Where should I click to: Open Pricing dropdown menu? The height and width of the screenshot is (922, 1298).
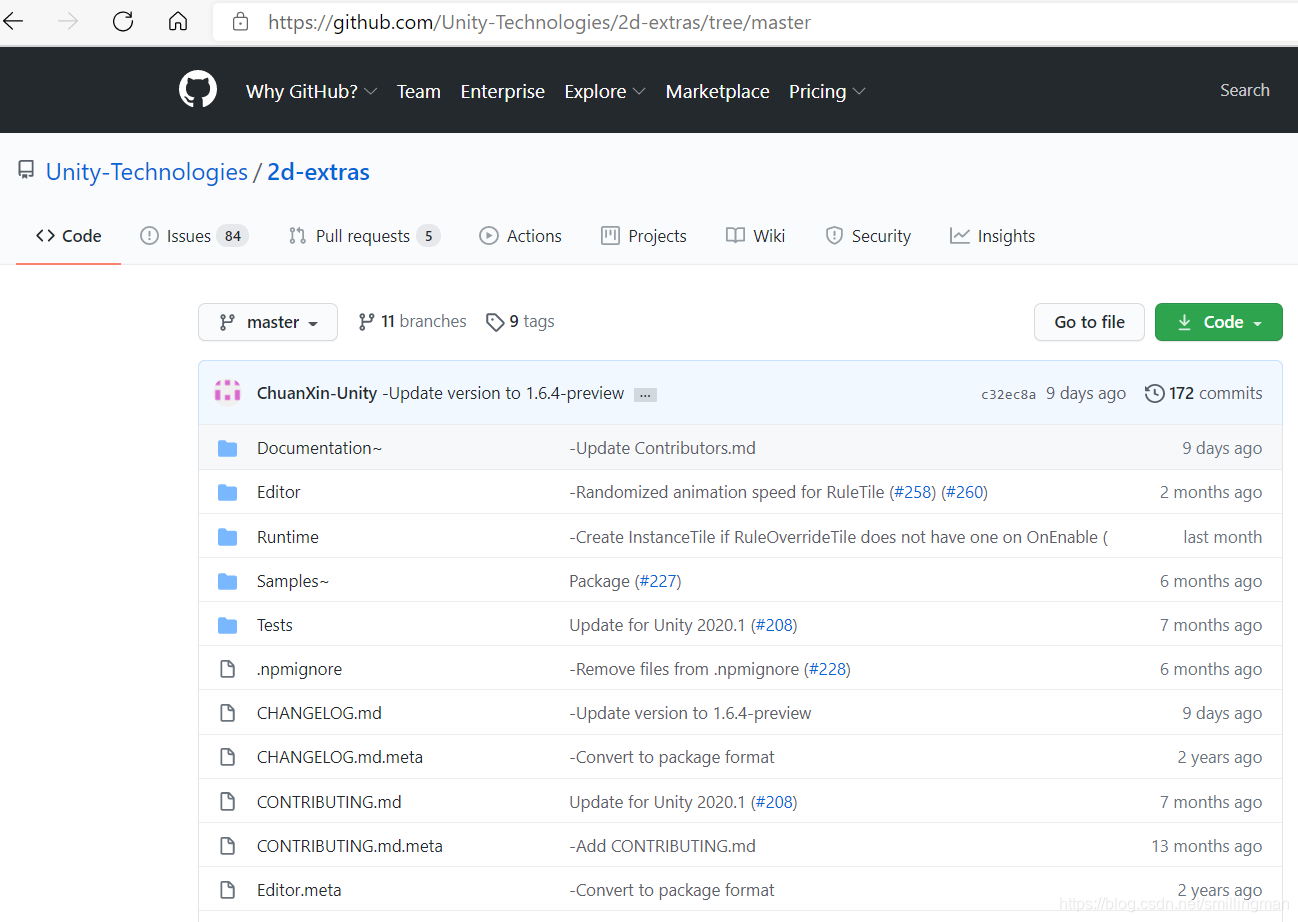click(827, 91)
